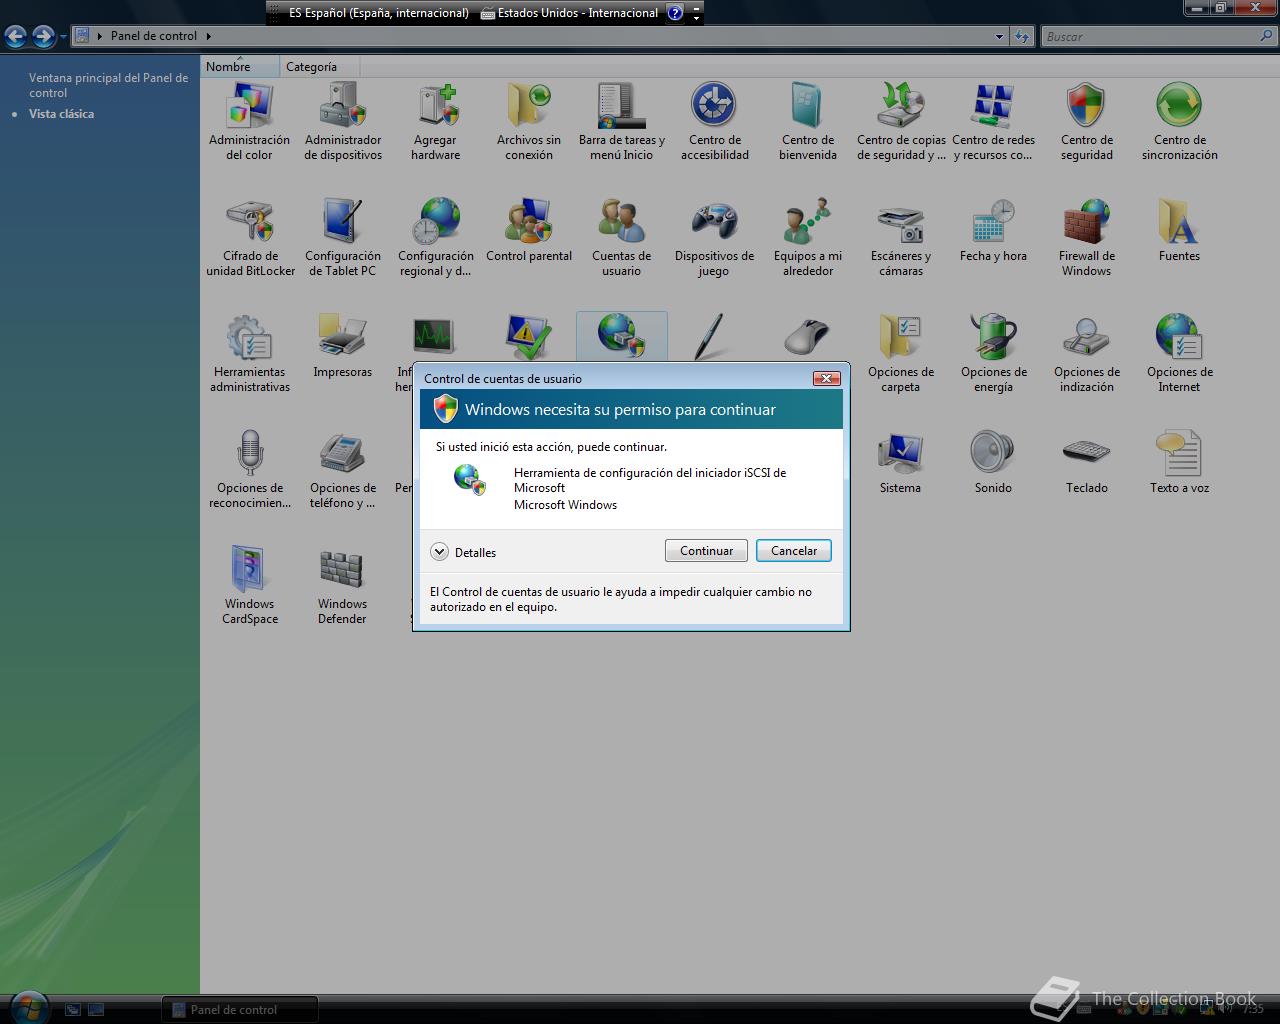Screen dimensions: 1280x1024
Task: Open Centro de accesibilidad icon
Action: tap(715, 121)
